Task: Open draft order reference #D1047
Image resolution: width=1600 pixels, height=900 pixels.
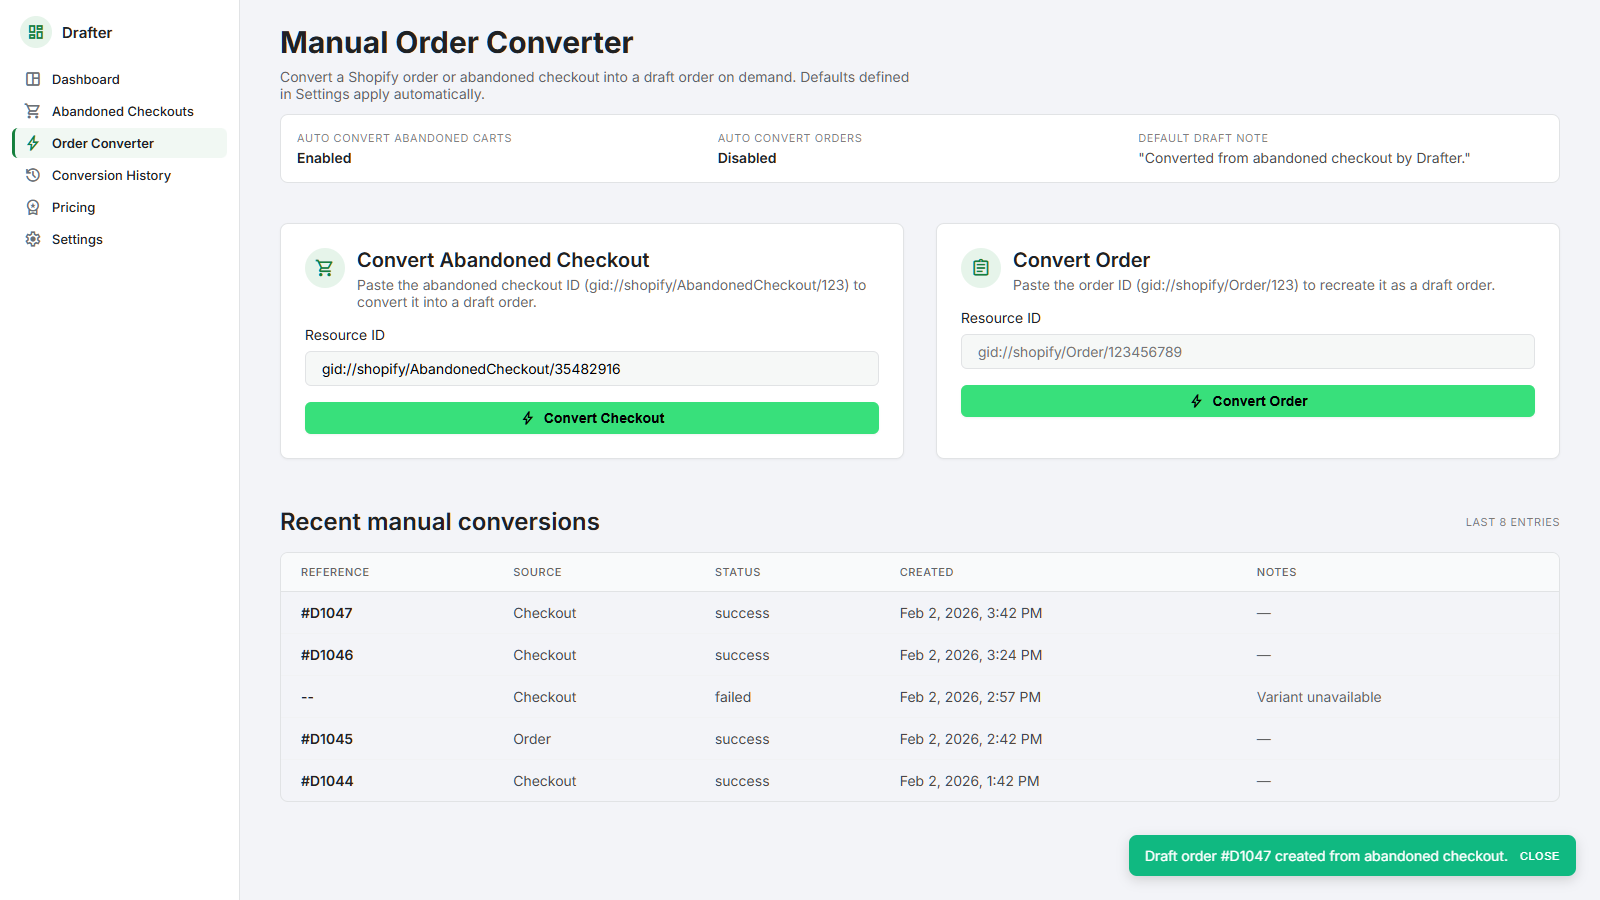Action: (x=327, y=613)
